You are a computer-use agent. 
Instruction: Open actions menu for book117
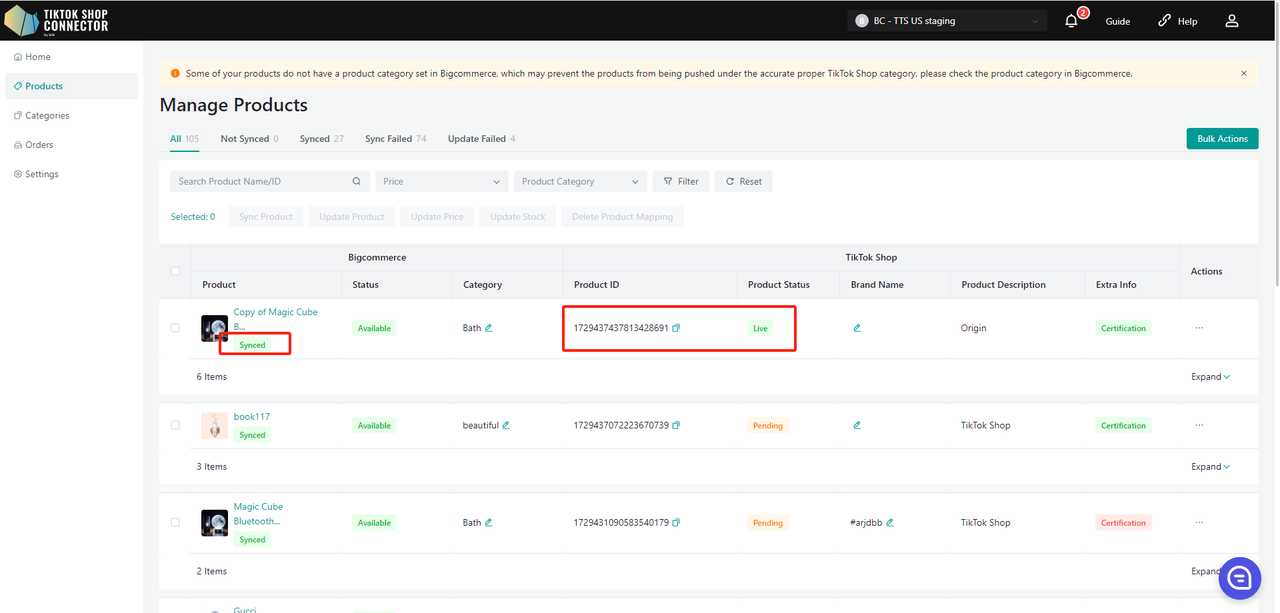1199,425
